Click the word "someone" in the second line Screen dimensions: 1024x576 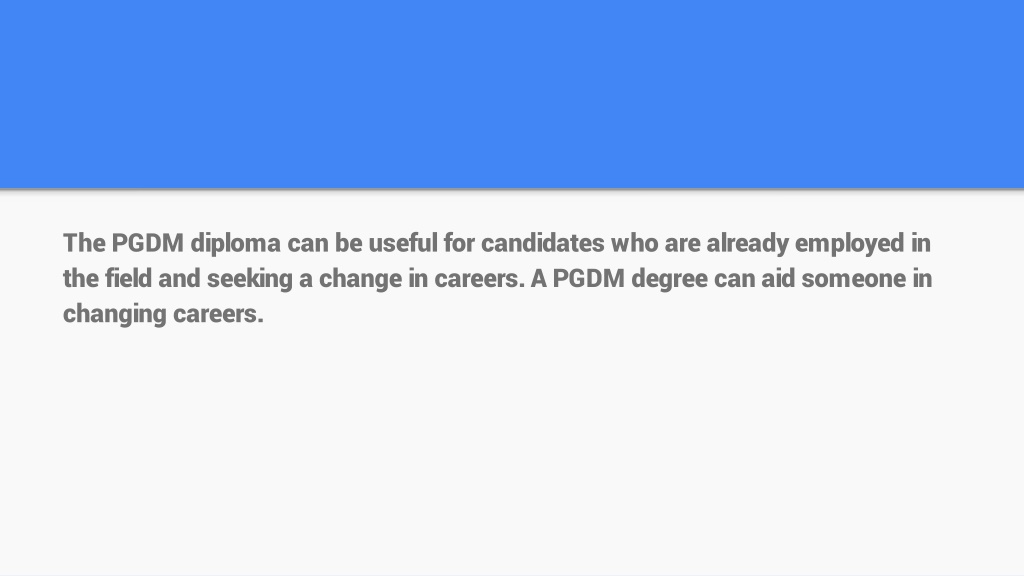(854, 279)
